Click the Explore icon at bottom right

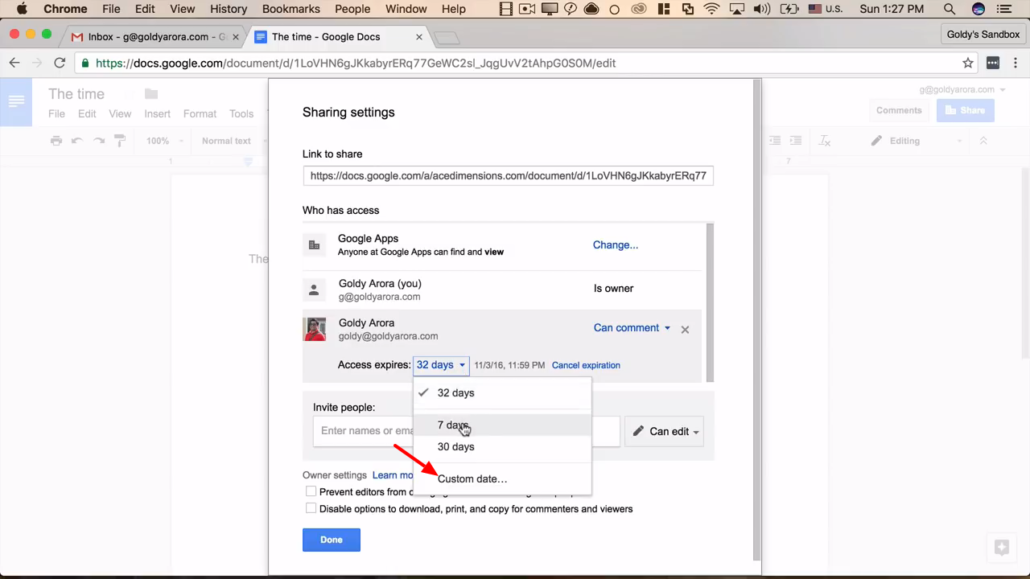tap(1001, 547)
